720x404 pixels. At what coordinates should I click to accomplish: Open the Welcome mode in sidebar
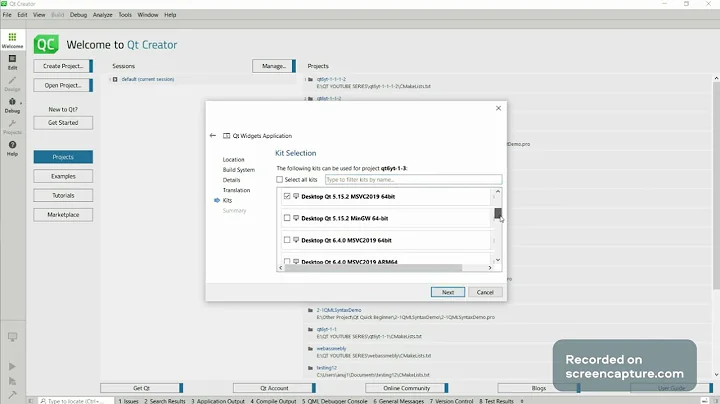pos(12,40)
